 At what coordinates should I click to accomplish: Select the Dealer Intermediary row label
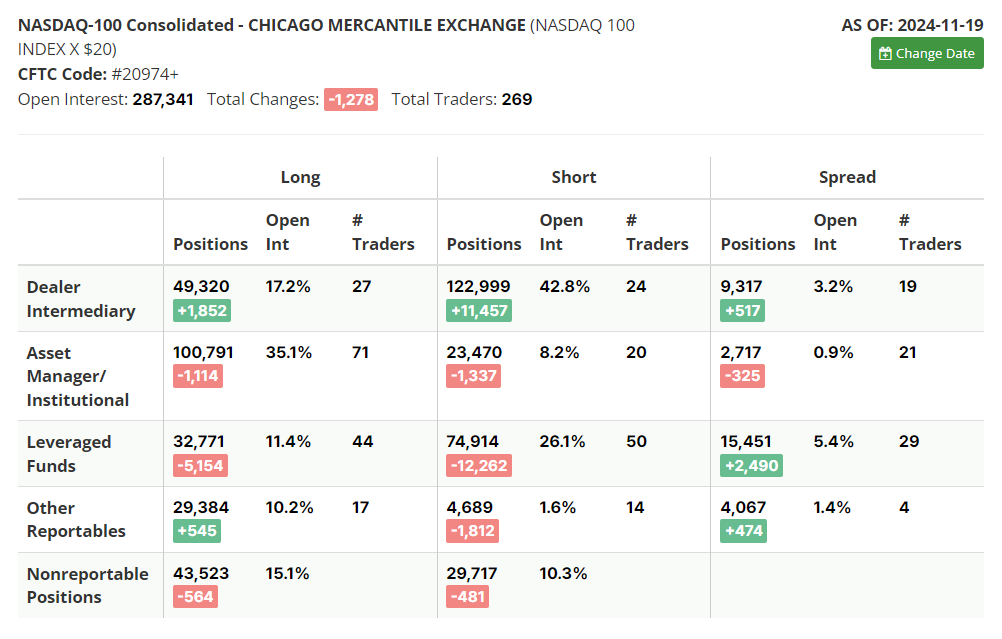pos(81,299)
